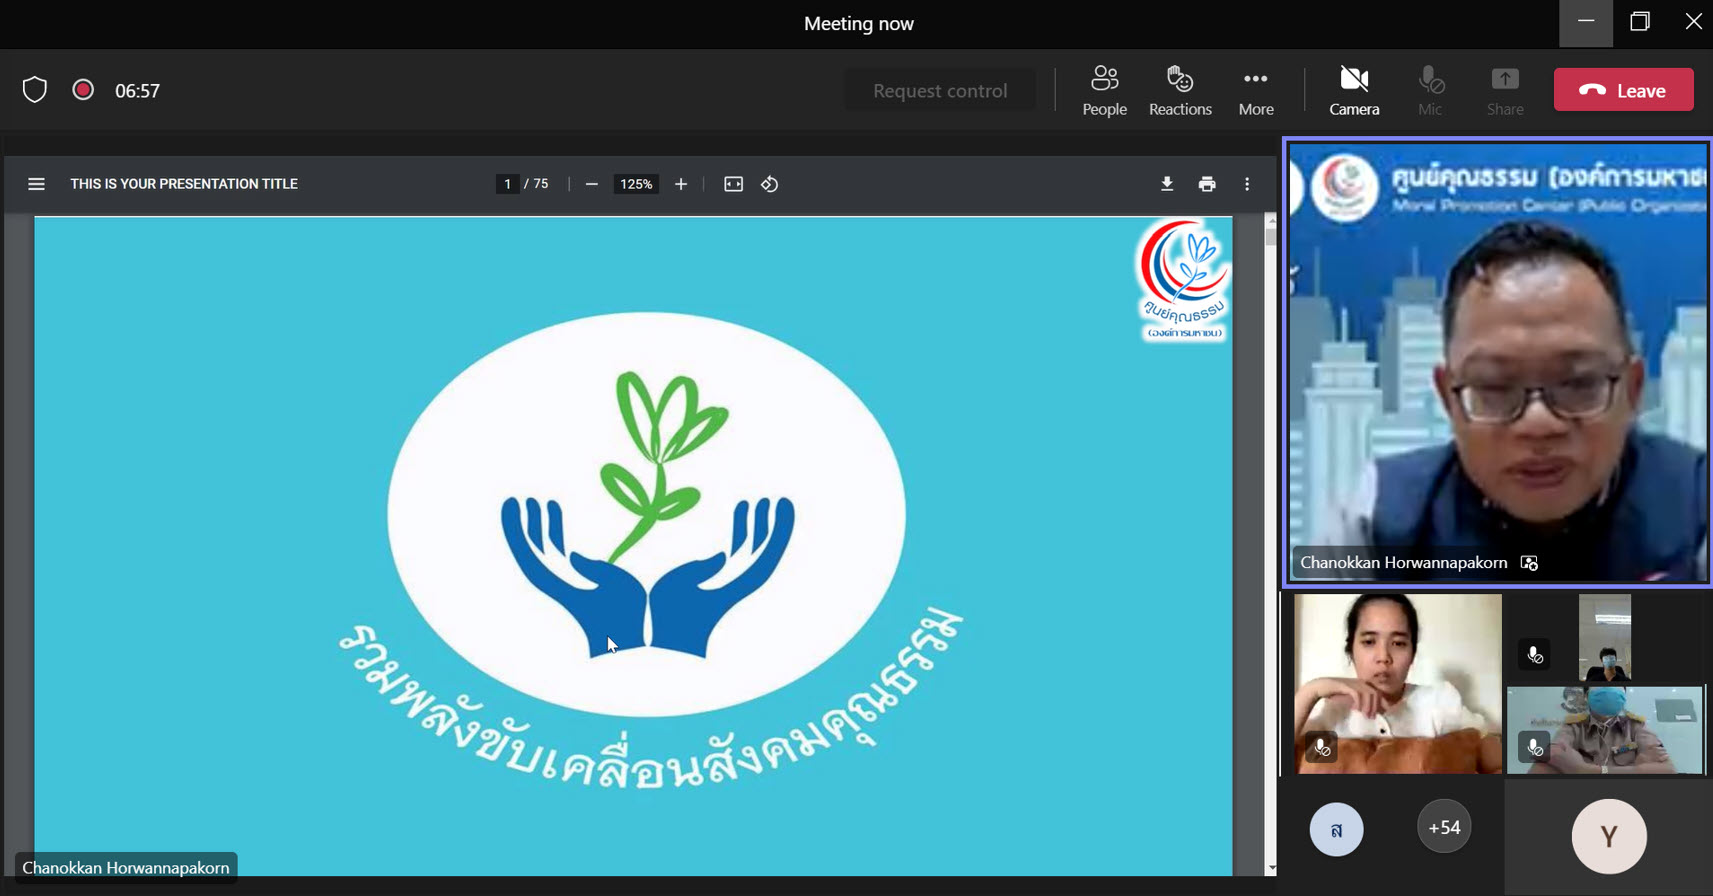Viewport: 1713px width, 896px height.
Task: Click the meeting timer 06:57
Action: [137, 91]
